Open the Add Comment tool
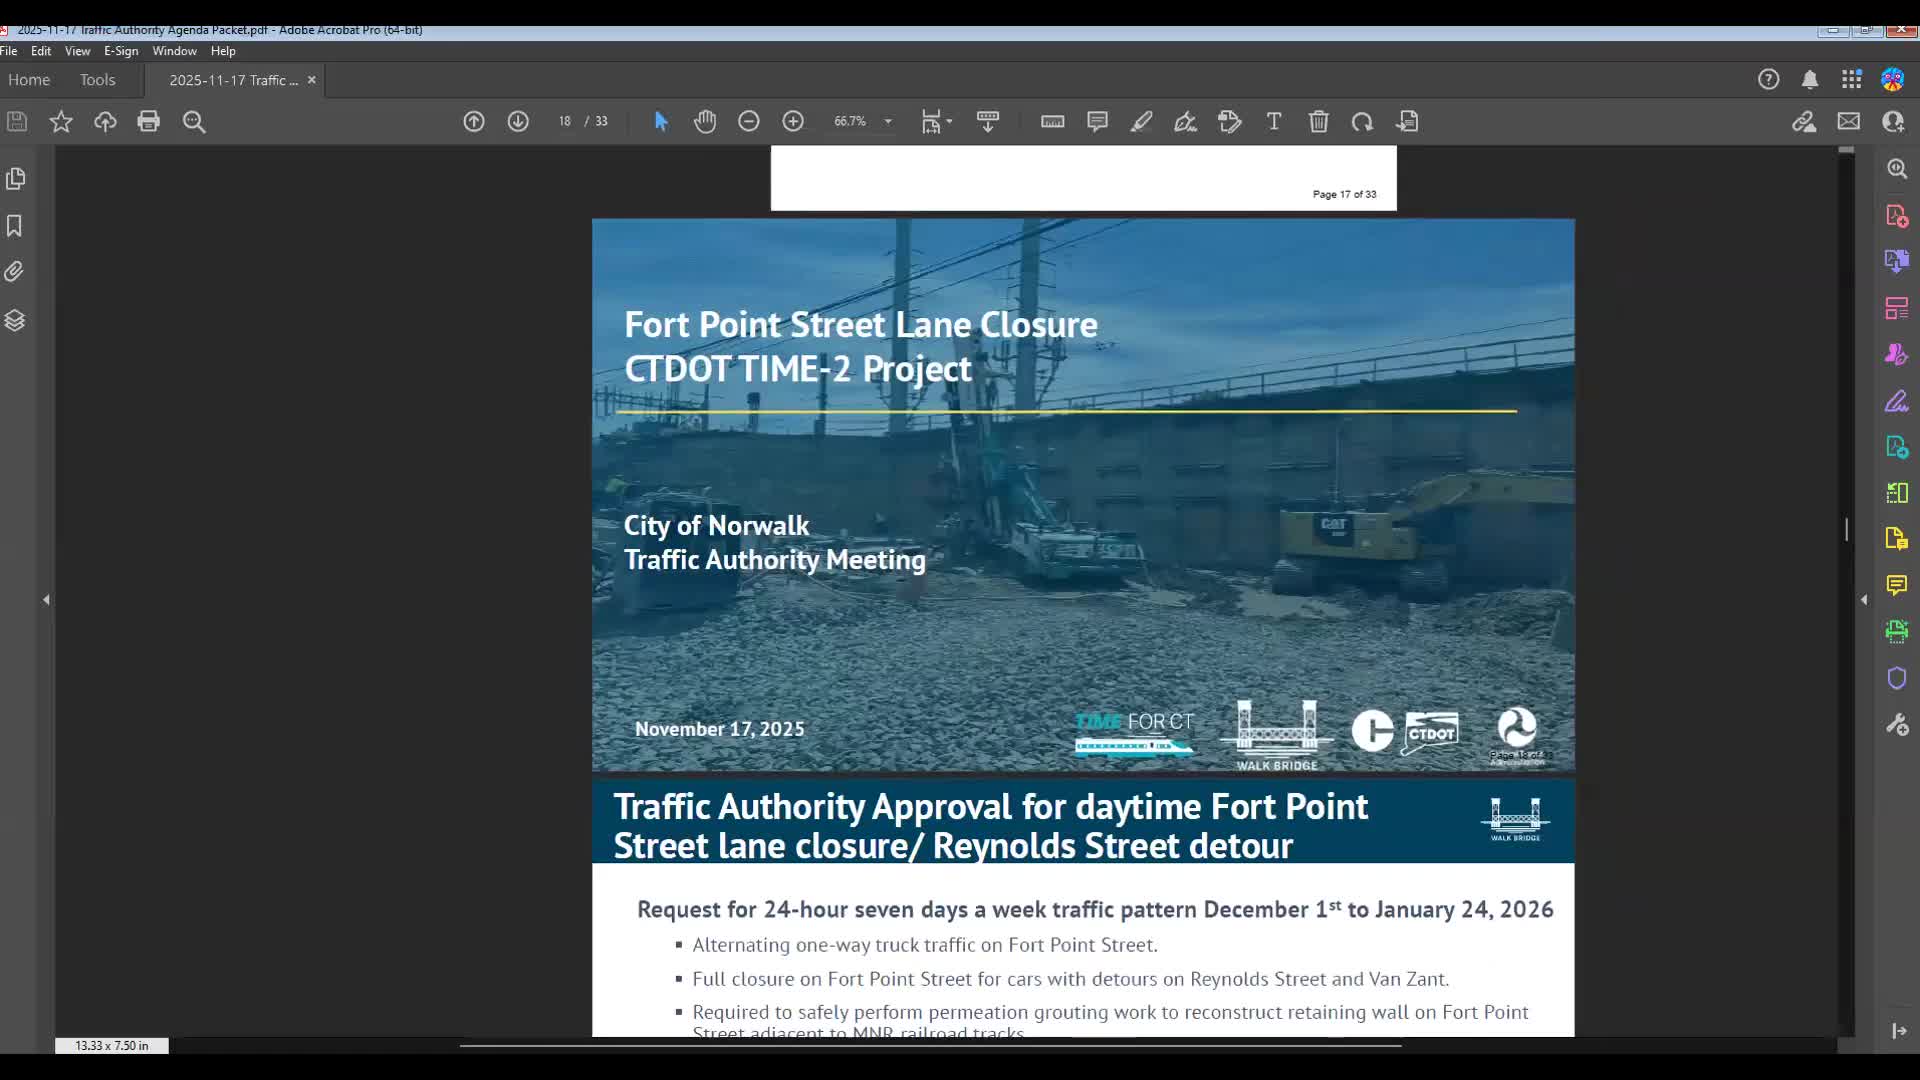 pos(1097,121)
